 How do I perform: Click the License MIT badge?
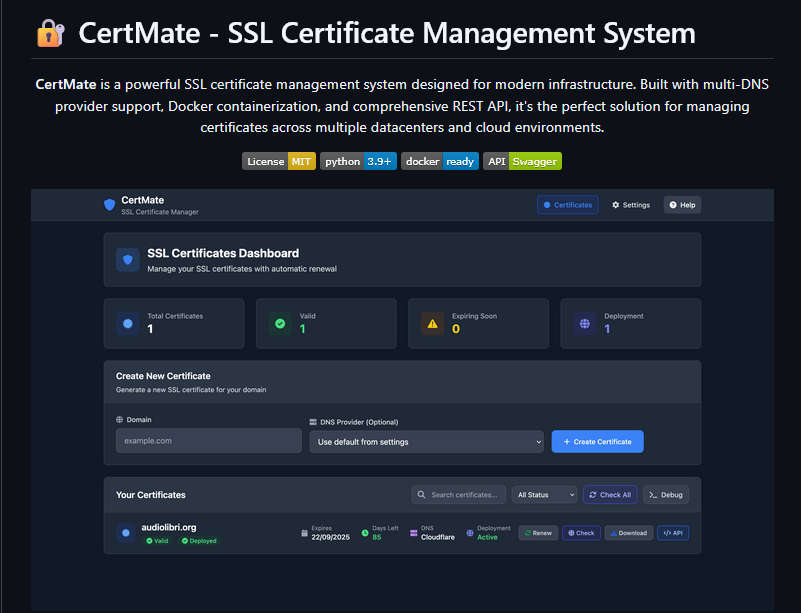279,161
